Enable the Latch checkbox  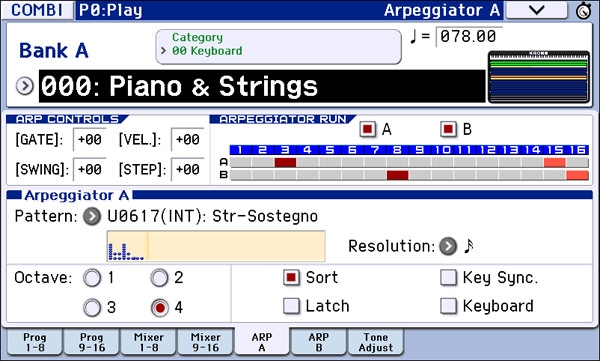pos(291,306)
